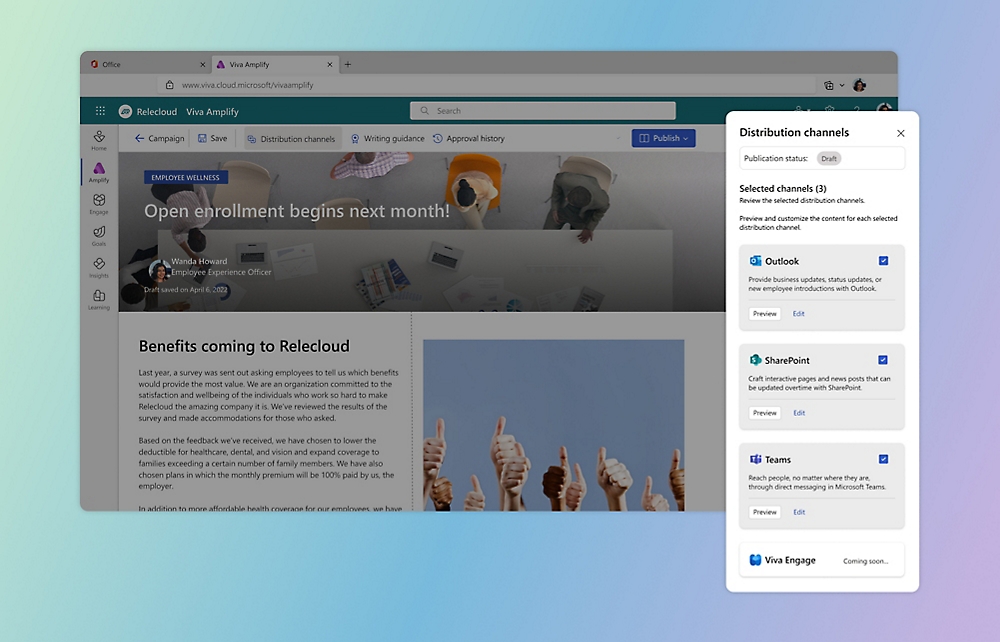Close the Distribution channels panel
This screenshot has width=1000, height=642.
[901, 133]
